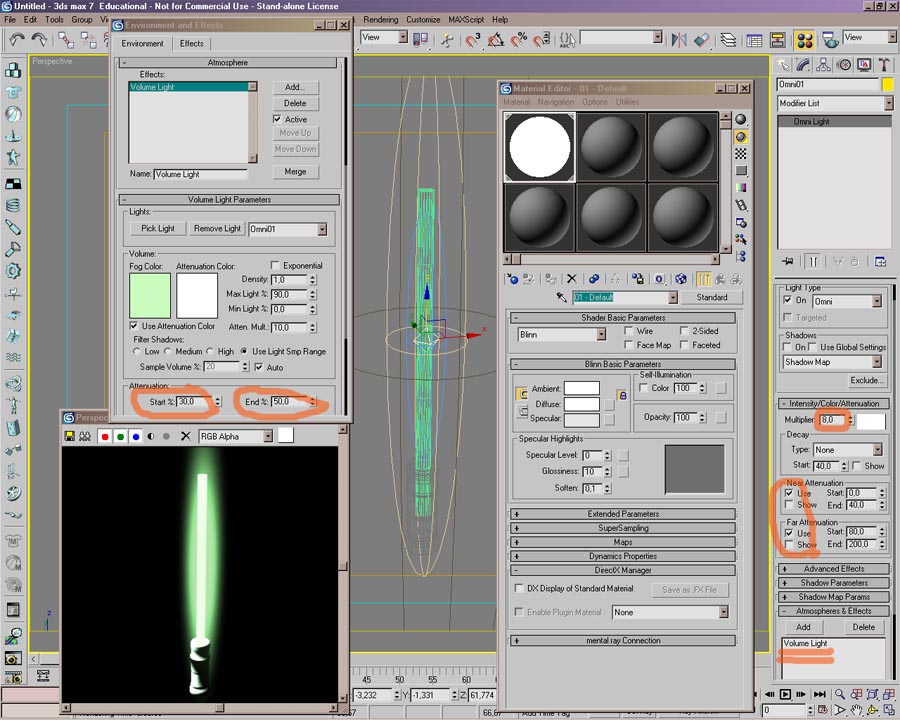The width and height of the screenshot is (900, 720).
Task: Click Pick Material eyedropper icon
Action: [x=561, y=297]
